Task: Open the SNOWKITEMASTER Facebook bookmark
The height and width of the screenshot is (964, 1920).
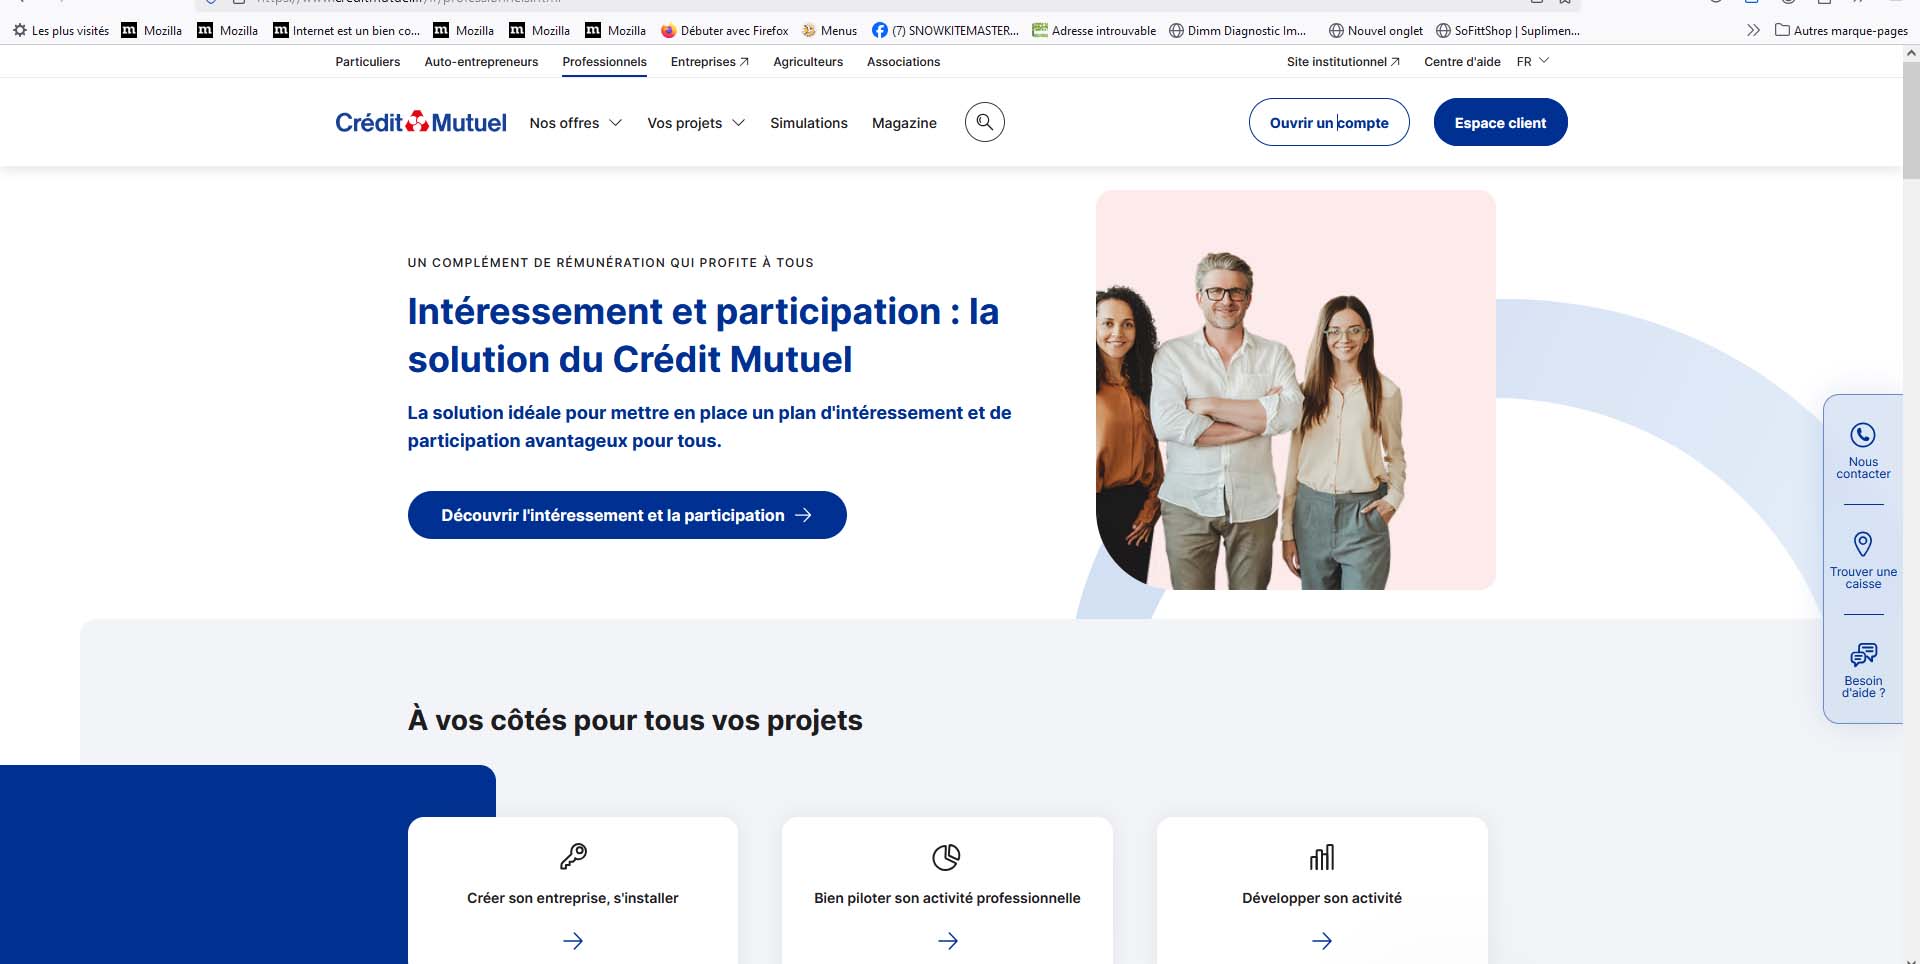Action: (945, 30)
